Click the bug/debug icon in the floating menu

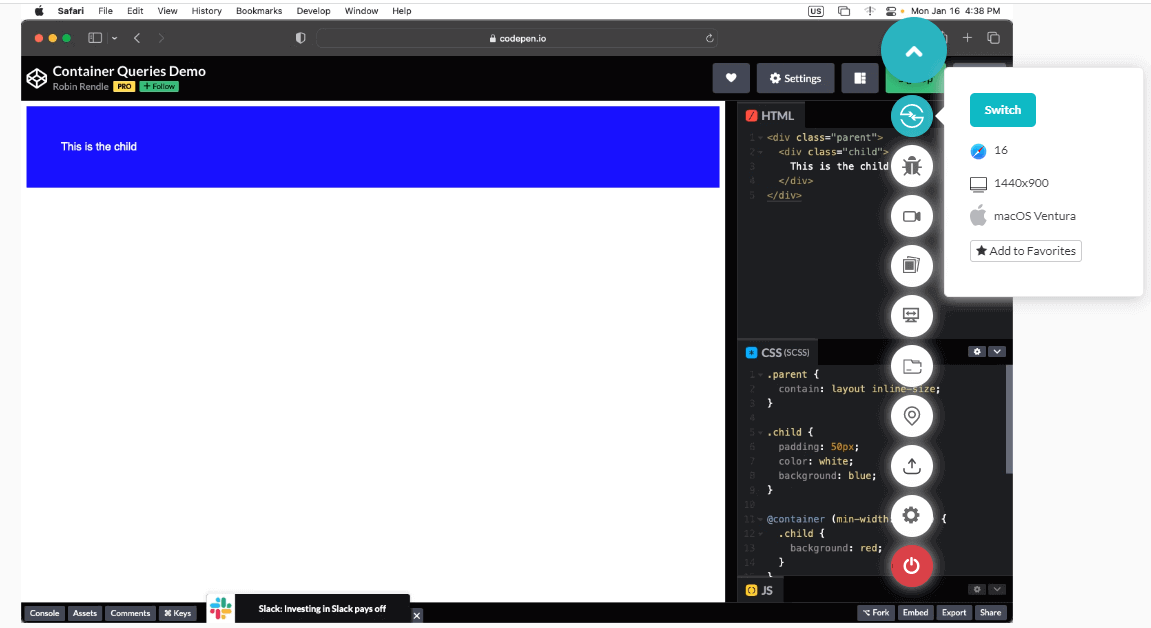point(911,166)
